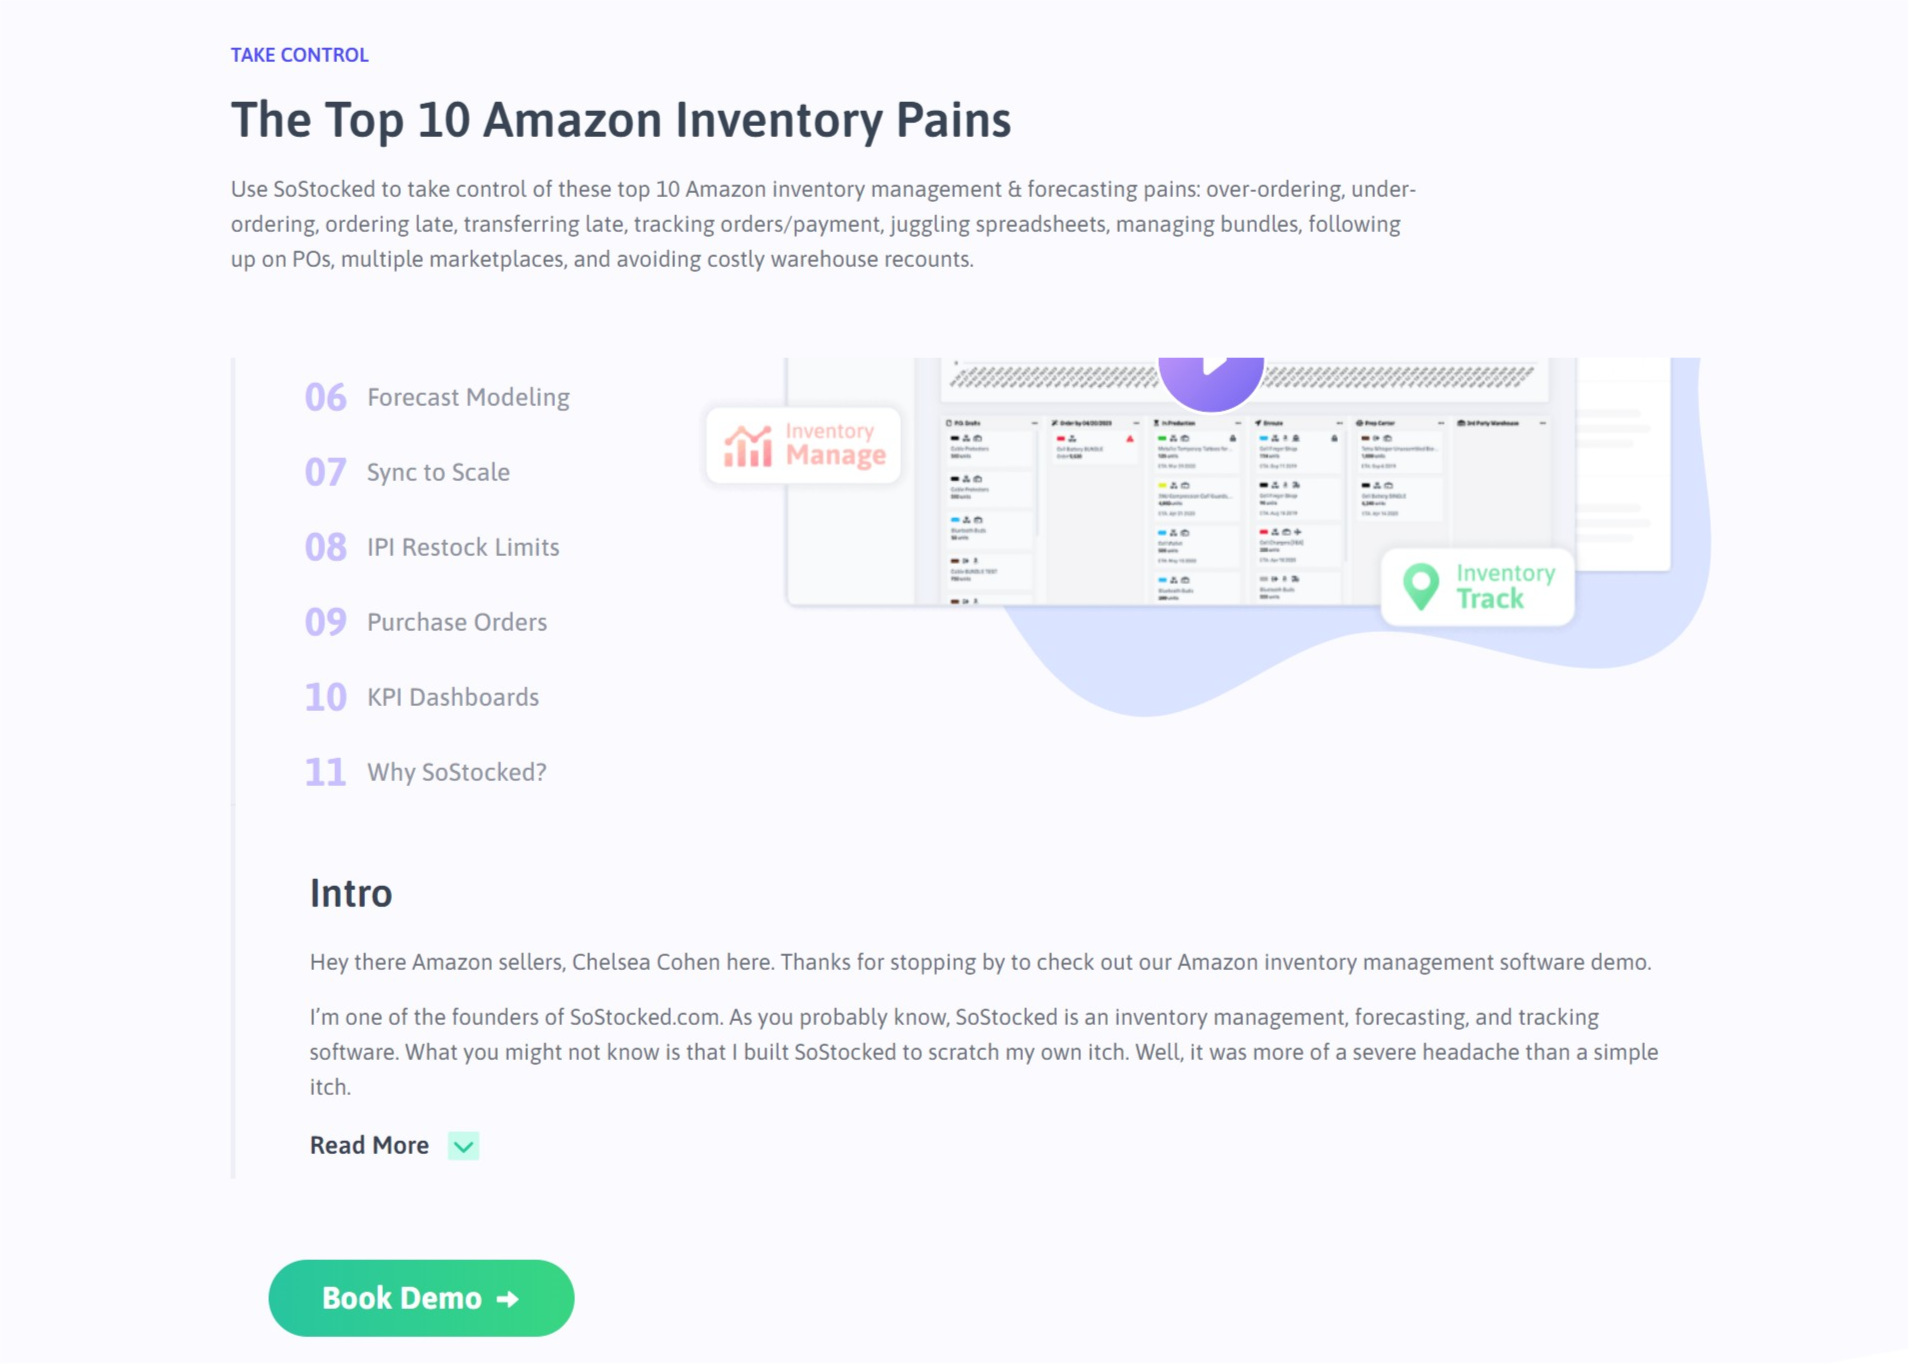Select chapter 07 Sync to Scale

click(x=407, y=472)
